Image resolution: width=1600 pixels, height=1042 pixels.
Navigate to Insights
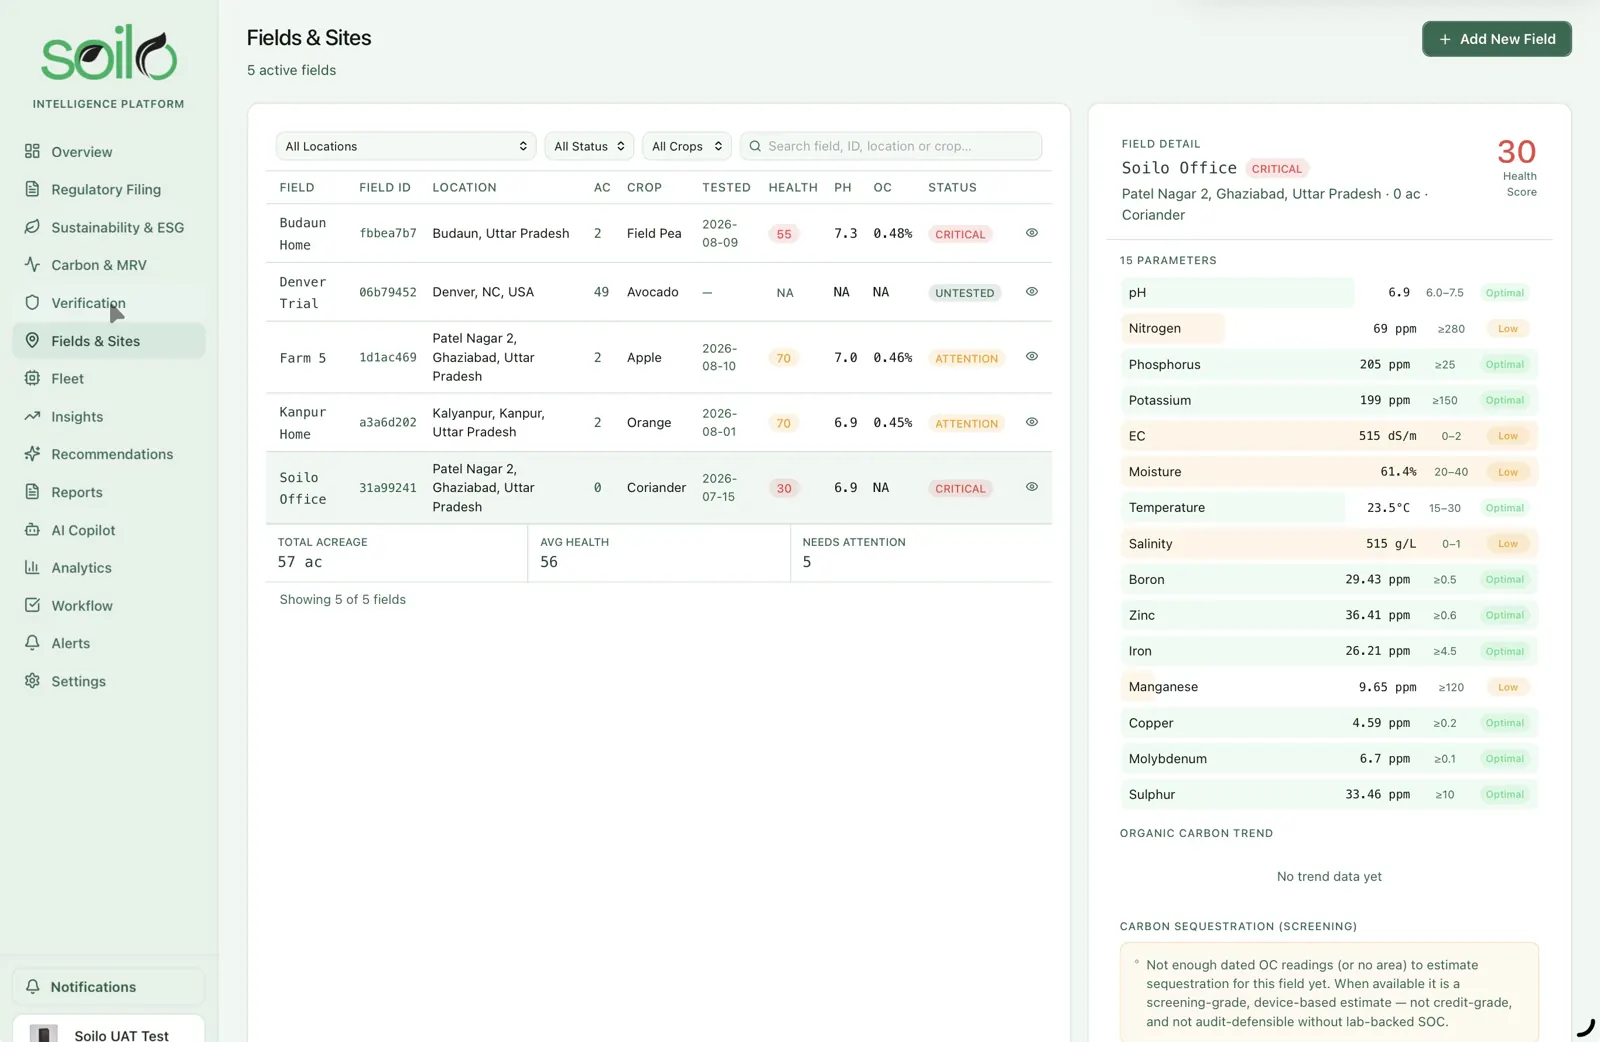click(x=108, y=416)
